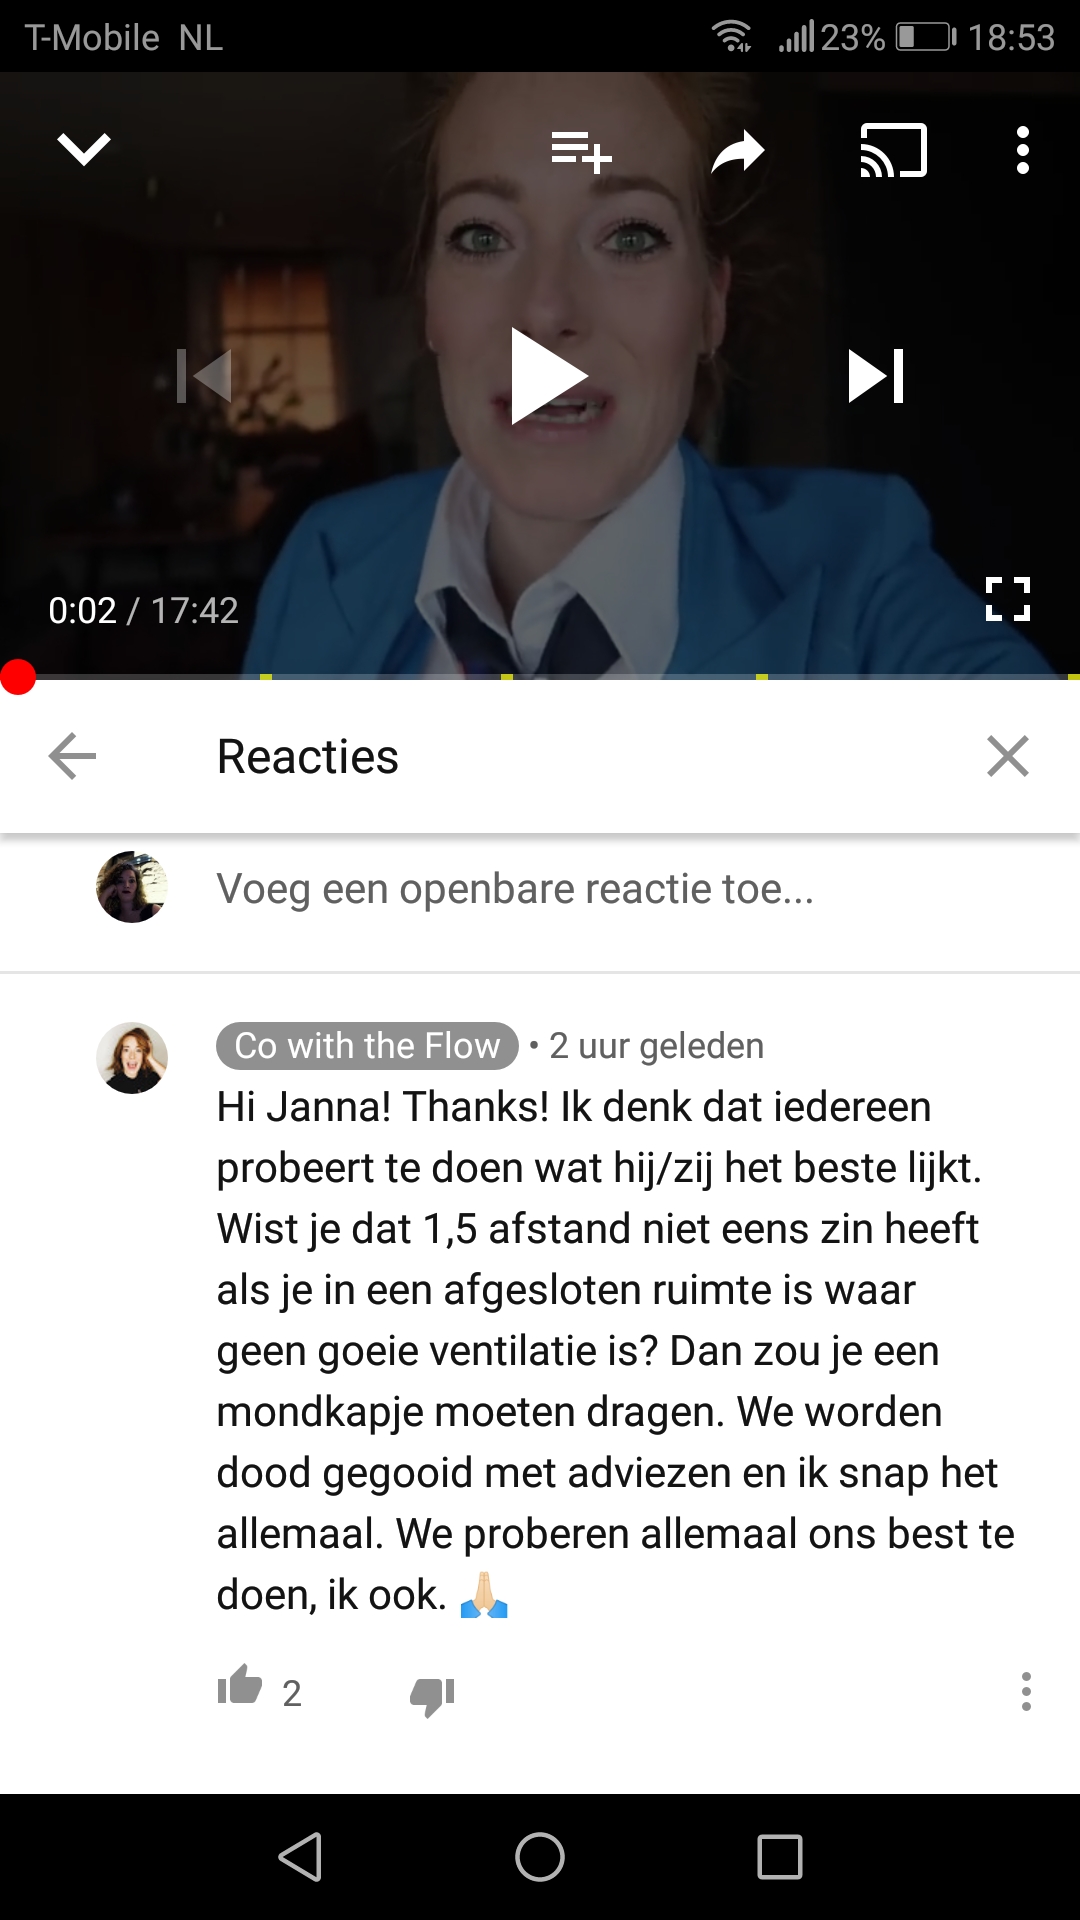The height and width of the screenshot is (1920, 1080).
Task: Skip to the next video
Action: (x=876, y=376)
